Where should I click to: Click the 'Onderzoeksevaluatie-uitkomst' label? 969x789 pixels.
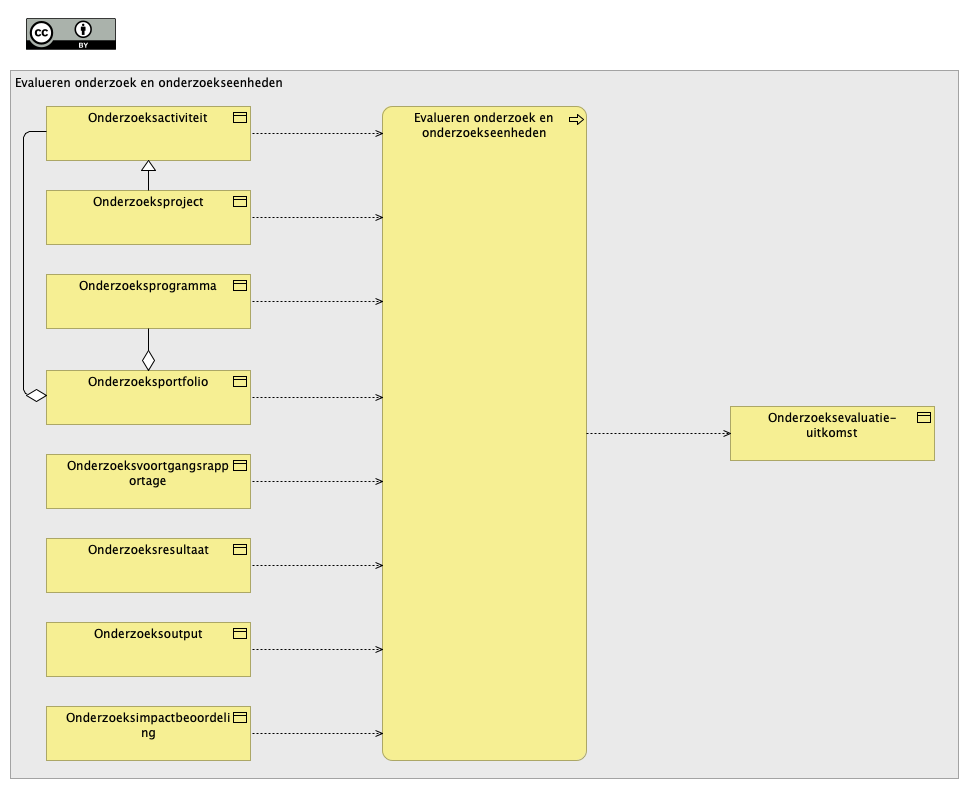(832, 425)
